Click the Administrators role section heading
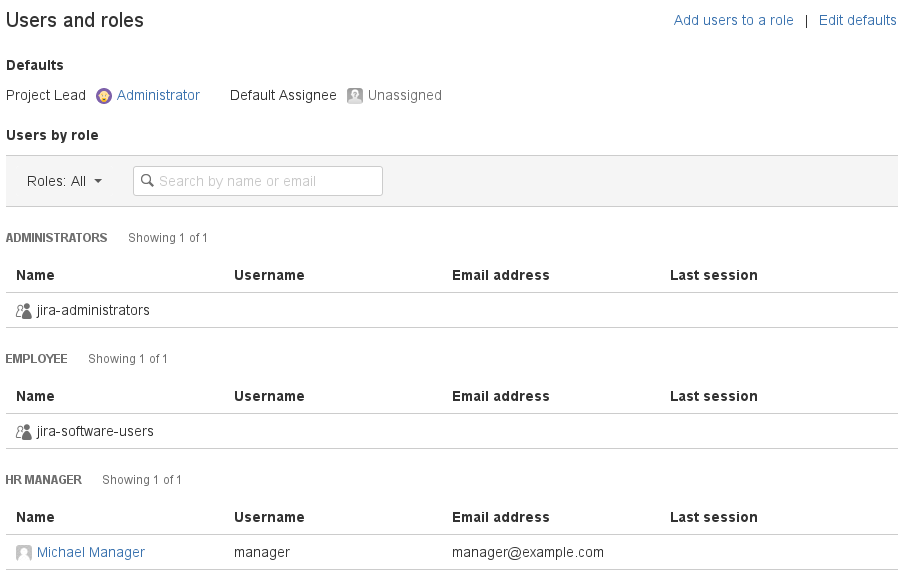 (x=57, y=238)
